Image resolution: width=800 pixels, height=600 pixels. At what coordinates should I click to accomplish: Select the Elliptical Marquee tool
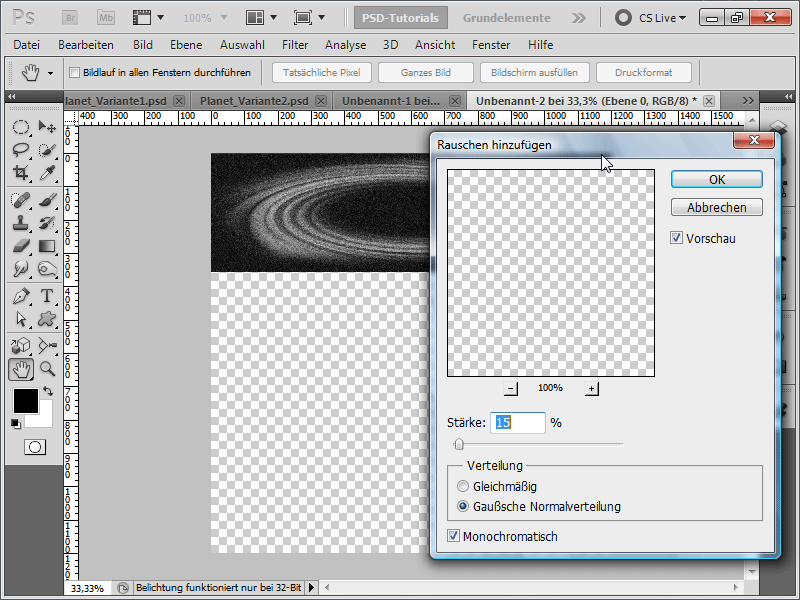(20, 127)
